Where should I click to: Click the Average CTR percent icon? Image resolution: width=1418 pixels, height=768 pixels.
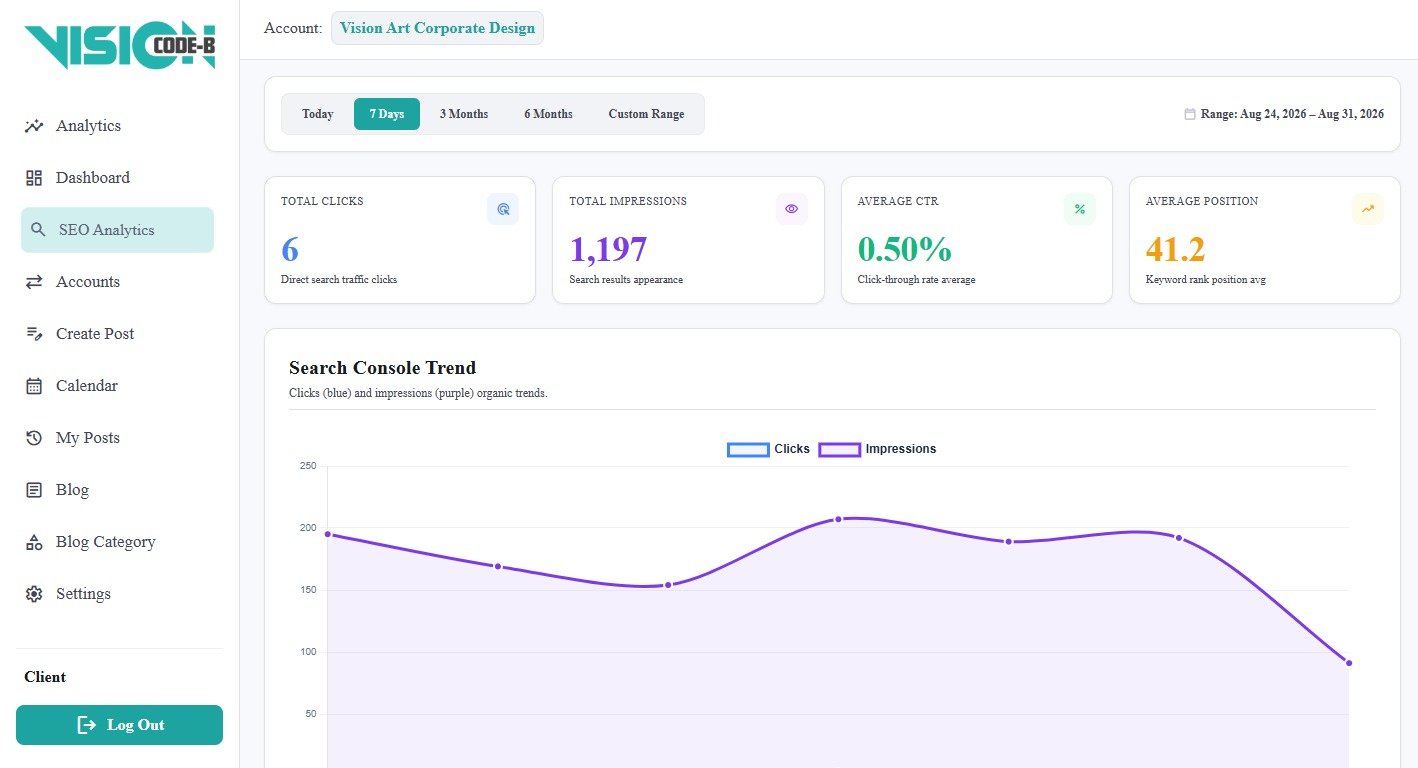(x=1079, y=209)
